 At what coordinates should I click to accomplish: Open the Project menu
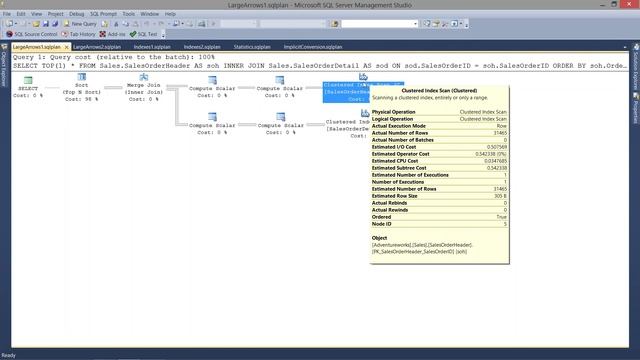(56, 14)
